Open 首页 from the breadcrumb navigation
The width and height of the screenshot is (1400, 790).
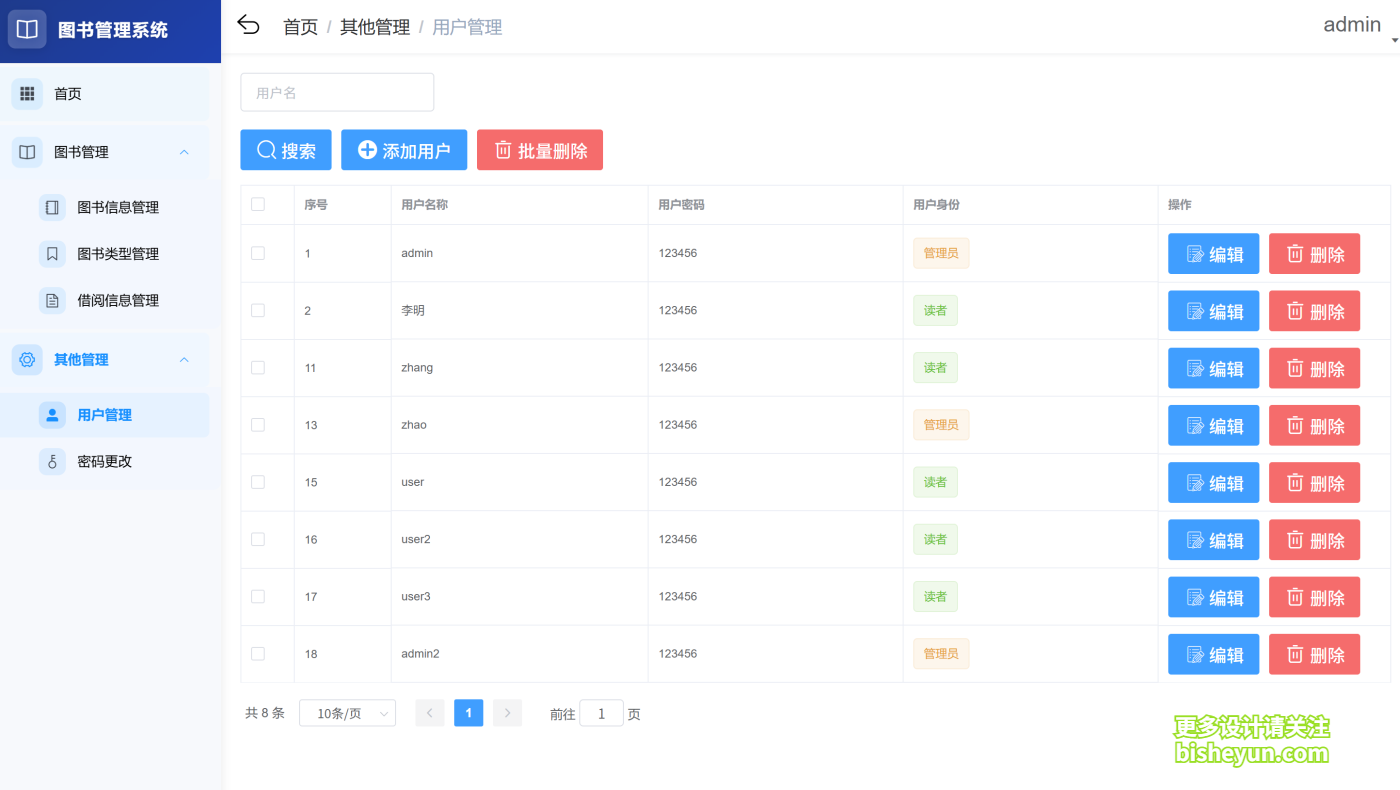299,27
